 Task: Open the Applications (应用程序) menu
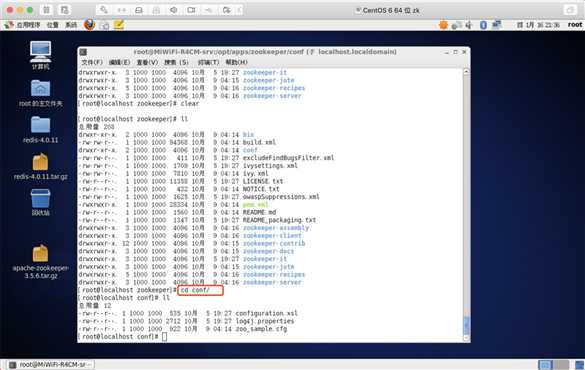pyautogui.click(x=28, y=25)
